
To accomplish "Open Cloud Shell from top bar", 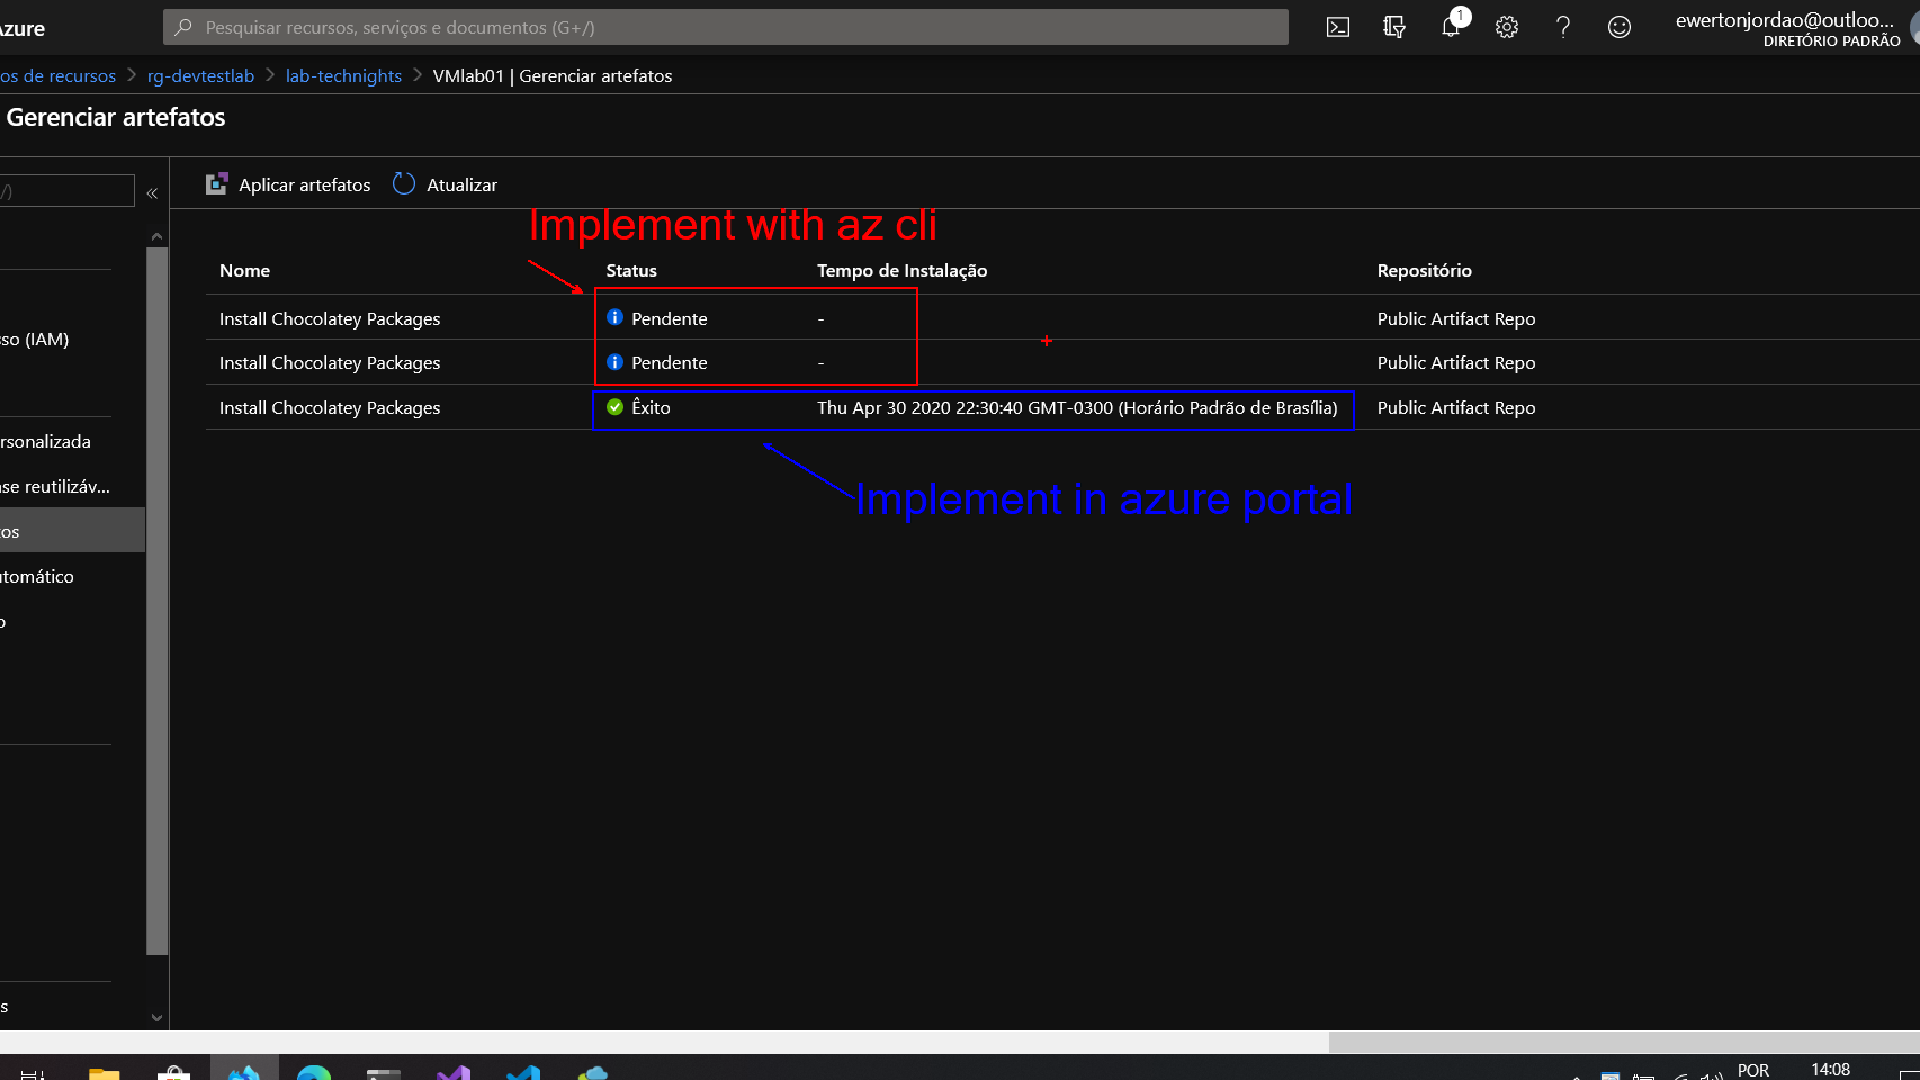I will (1337, 28).
